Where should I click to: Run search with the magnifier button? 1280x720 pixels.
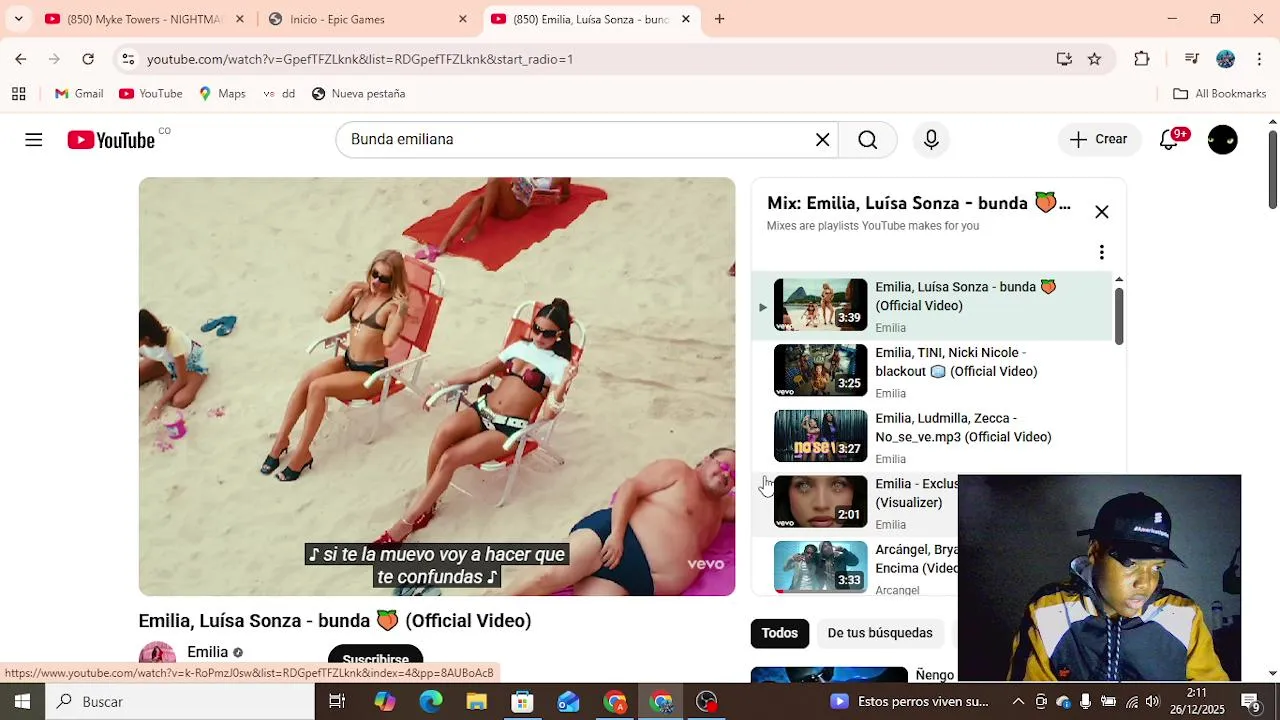(x=868, y=140)
